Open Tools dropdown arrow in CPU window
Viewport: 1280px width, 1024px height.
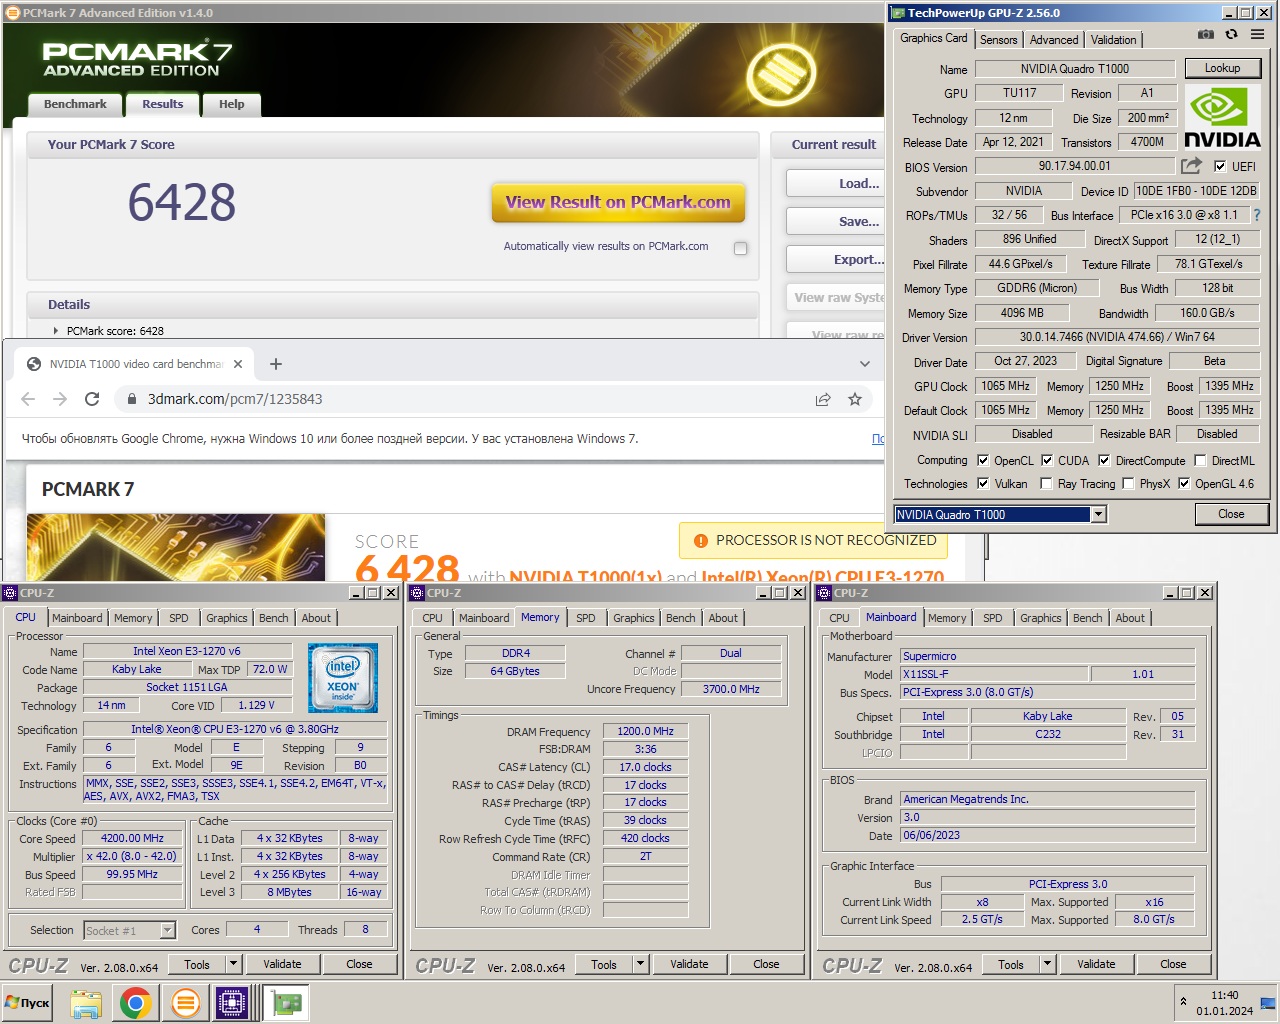[x=234, y=964]
